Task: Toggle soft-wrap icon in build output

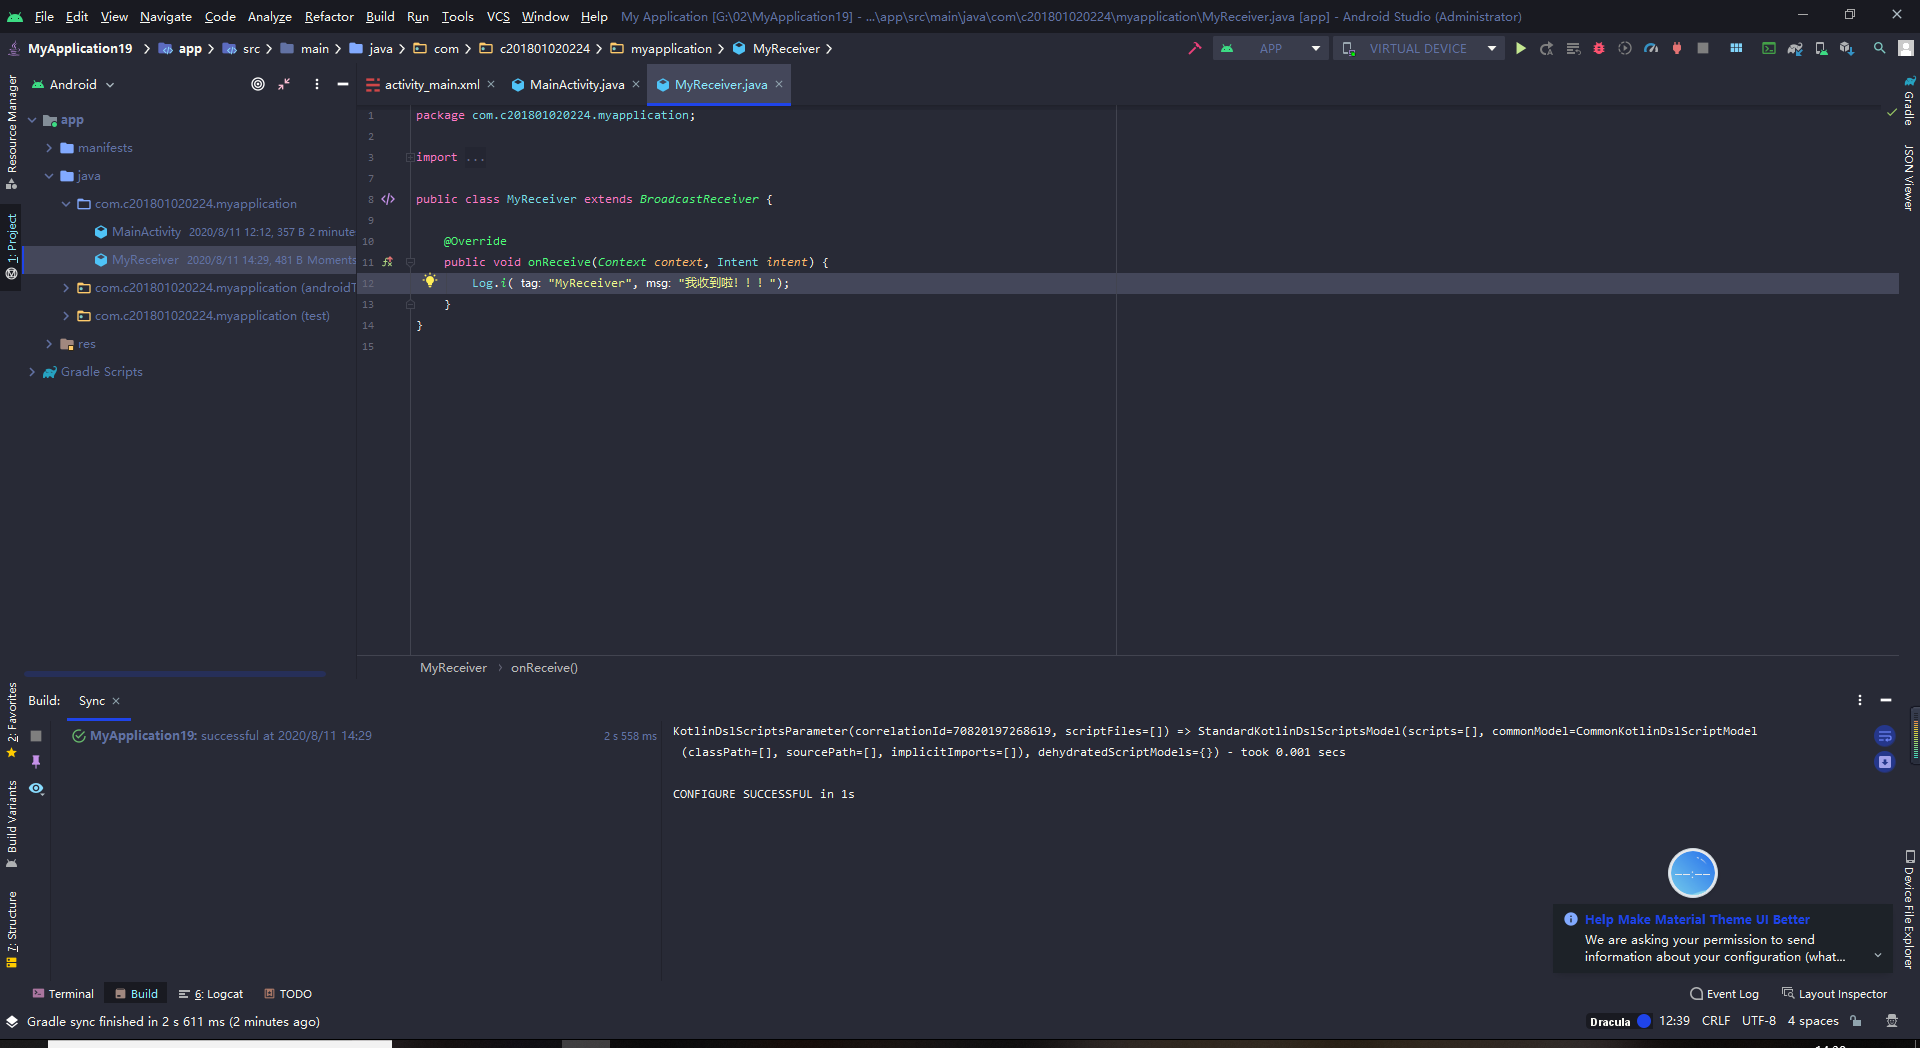Action: point(1885,736)
